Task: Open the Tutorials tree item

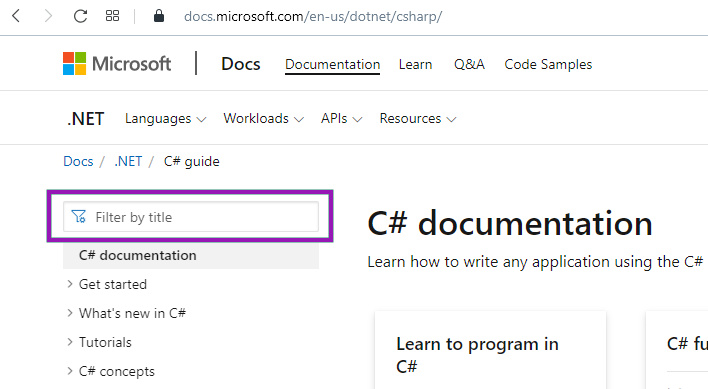Action: pos(105,342)
